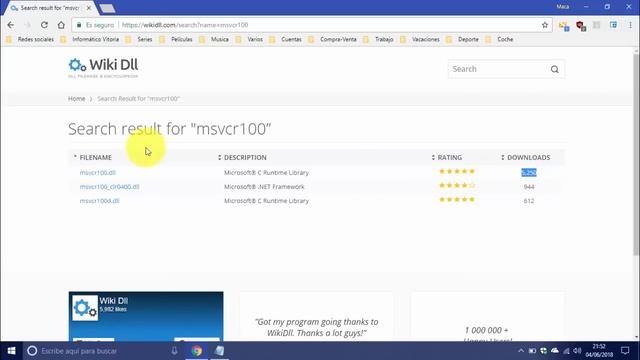Screen dimensions: 640x360
Task: Open browser home page icon
Action: pyautogui.click(x=61, y=25)
